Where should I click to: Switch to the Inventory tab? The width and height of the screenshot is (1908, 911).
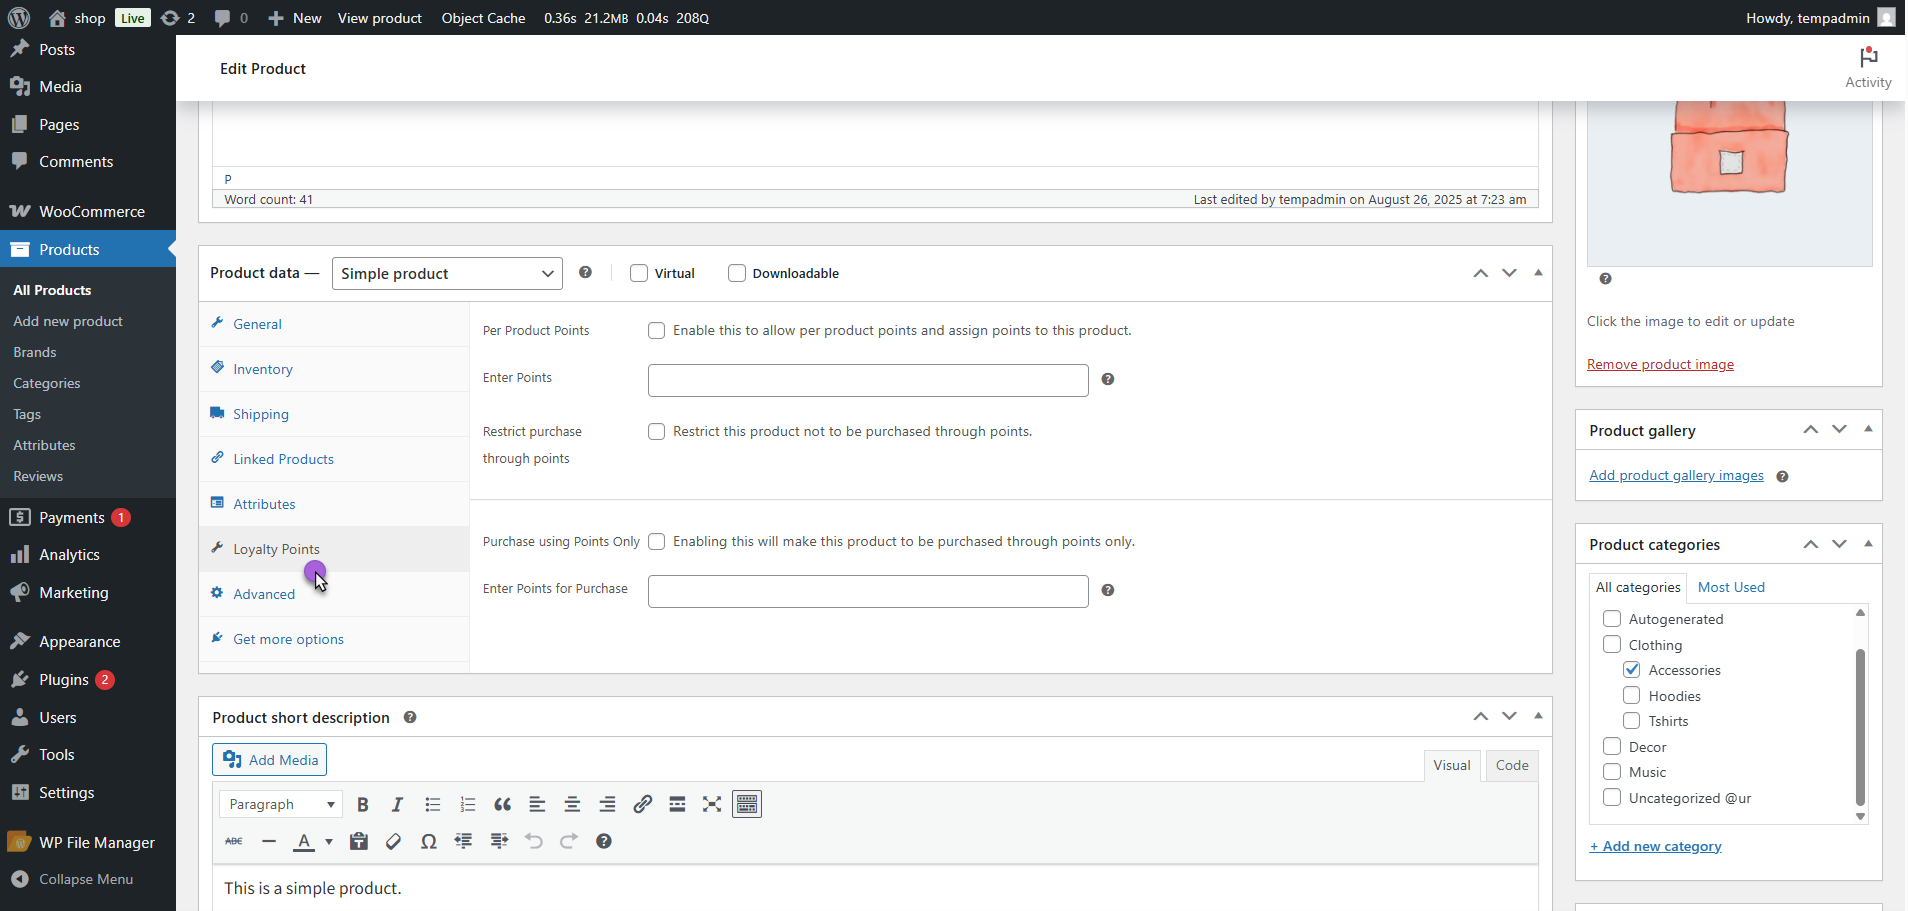click(x=263, y=370)
